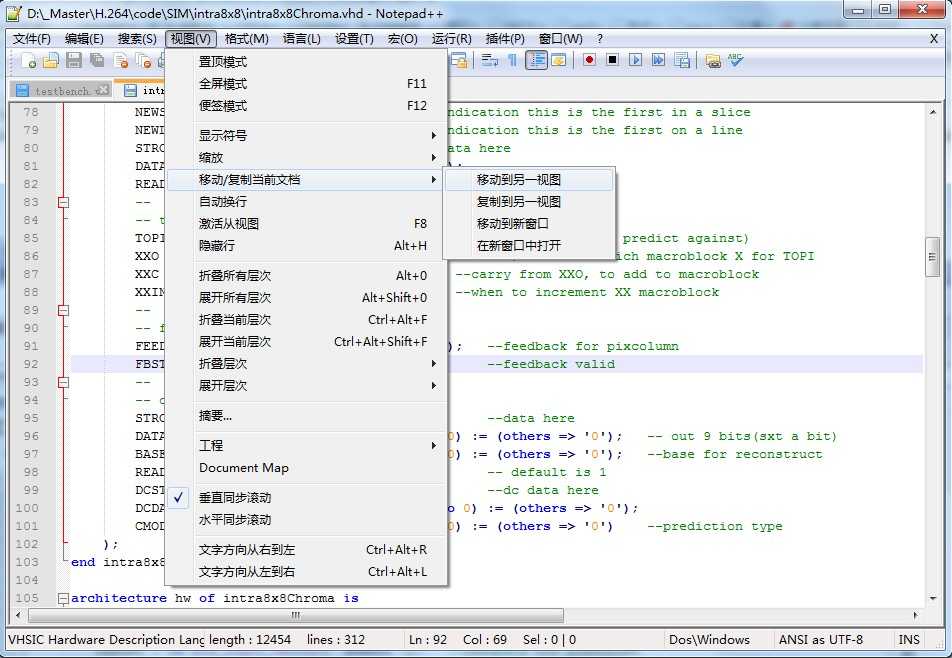
Task: Click 摘要... menu entry
Action: click(307, 416)
